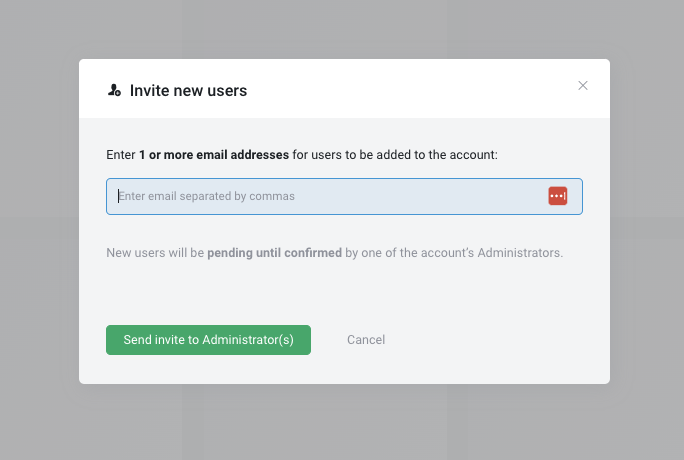Close the Invite new users dialog
Screen dimensions: 684x460
pos(583,86)
